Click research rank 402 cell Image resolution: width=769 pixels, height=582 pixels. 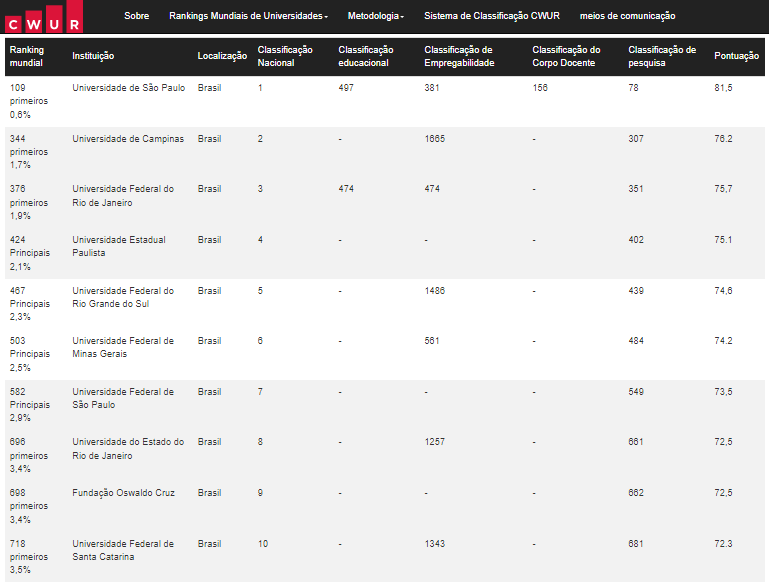point(636,240)
